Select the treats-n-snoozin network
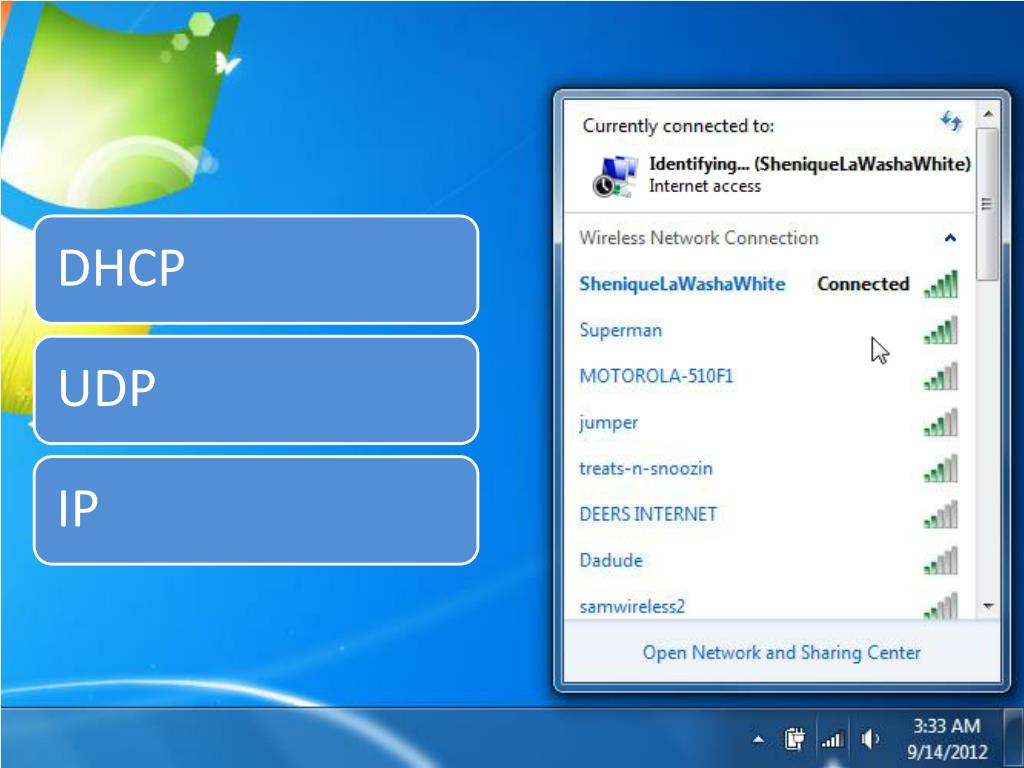The height and width of the screenshot is (768, 1024). [768, 468]
